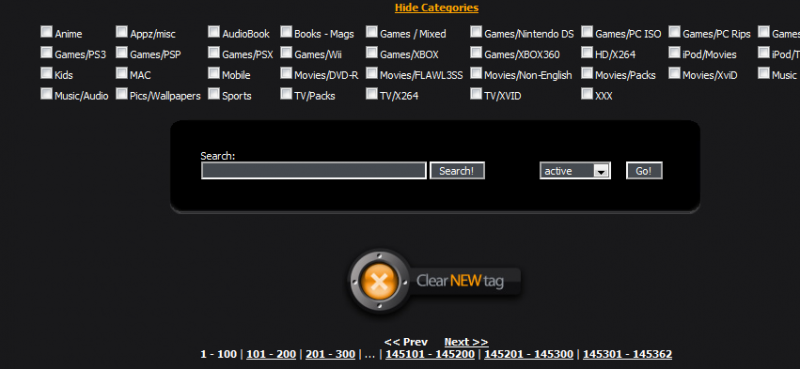Tick the MAC category checkbox
The width and height of the screenshot is (800, 369).
click(x=121, y=73)
